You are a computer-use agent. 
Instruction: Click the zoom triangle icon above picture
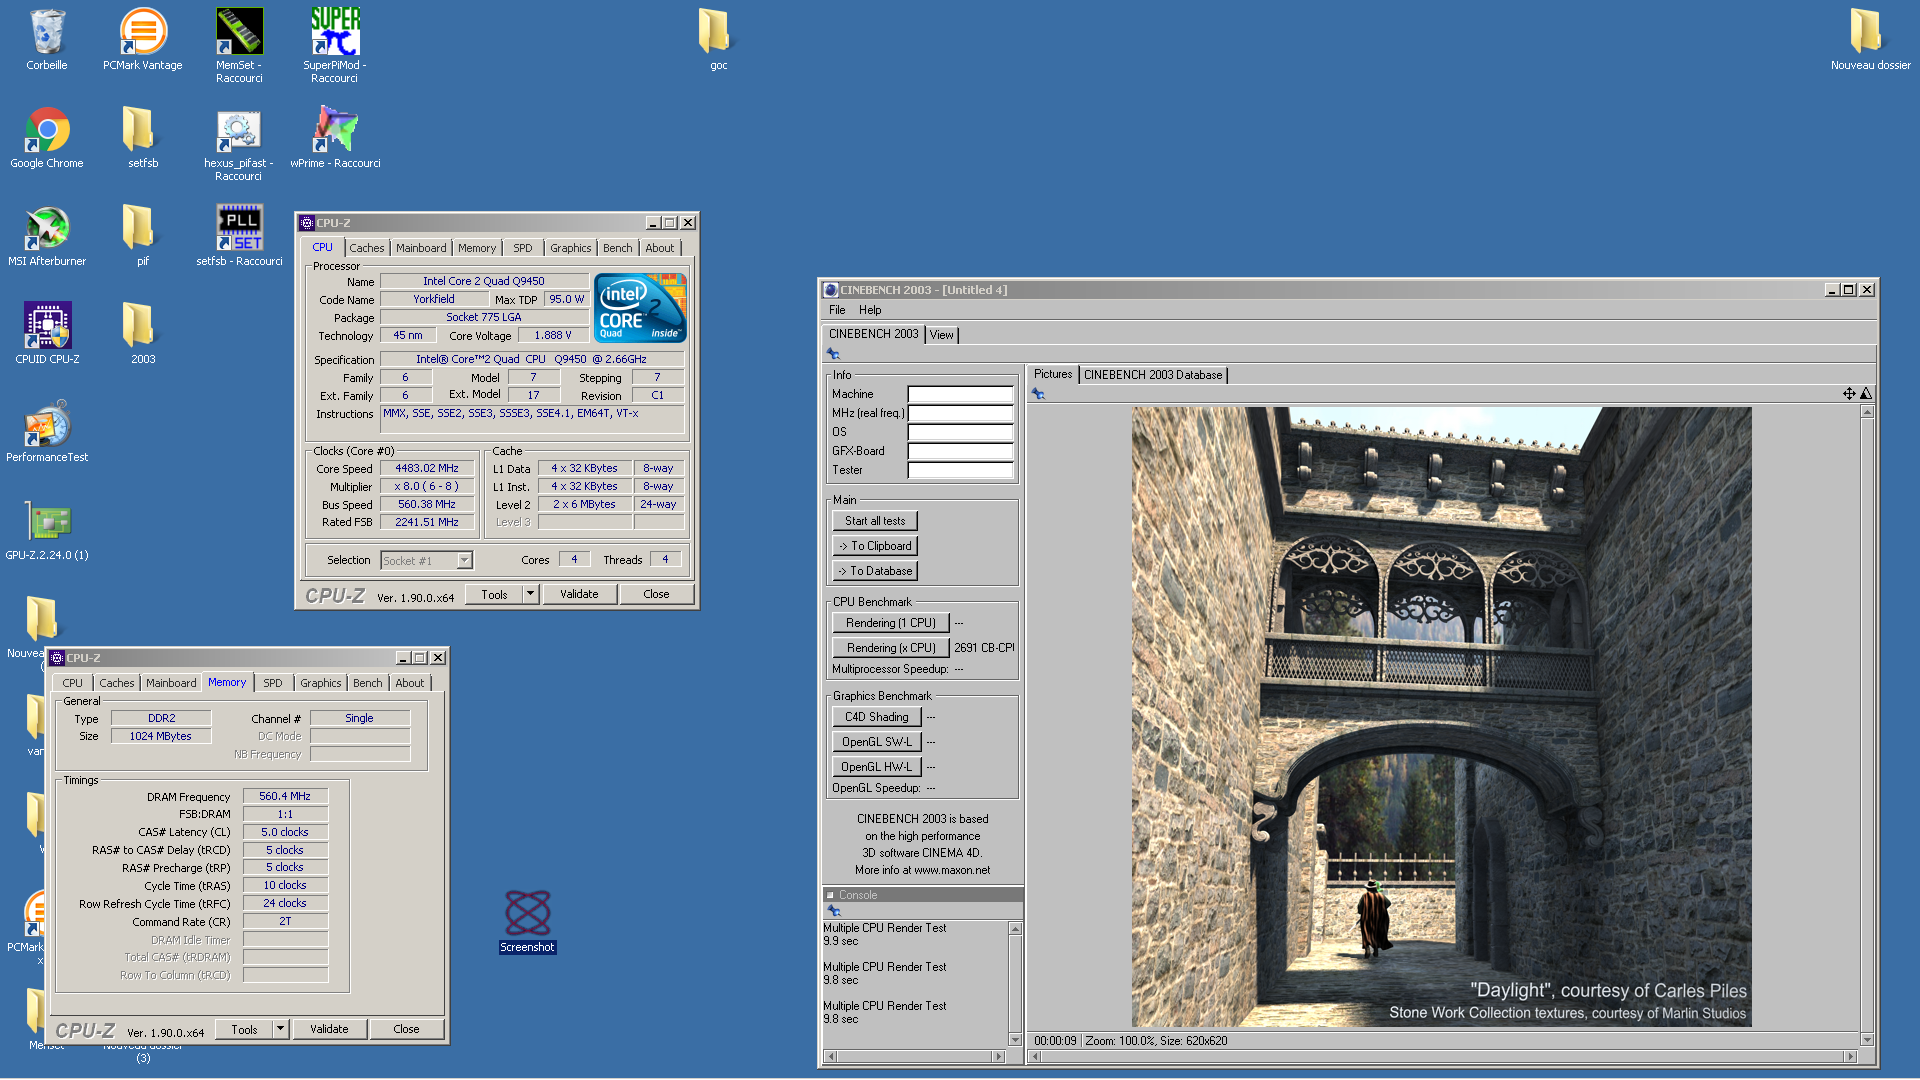point(1866,394)
